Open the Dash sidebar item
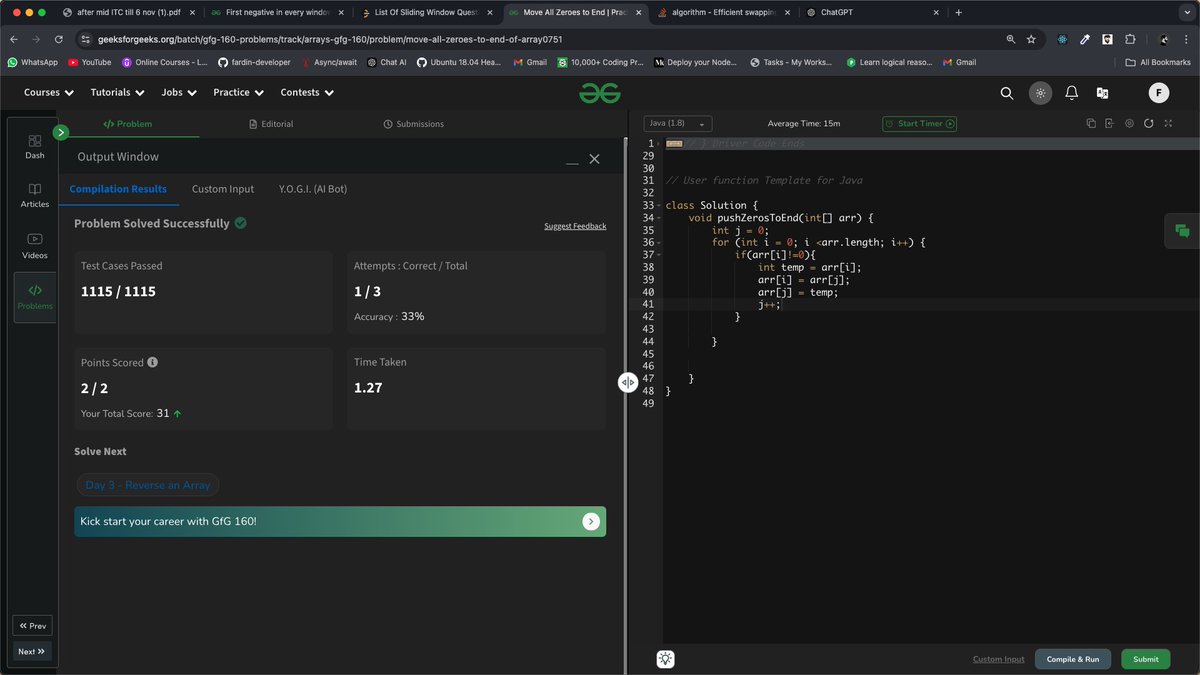The height and width of the screenshot is (675, 1200). tap(35, 147)
